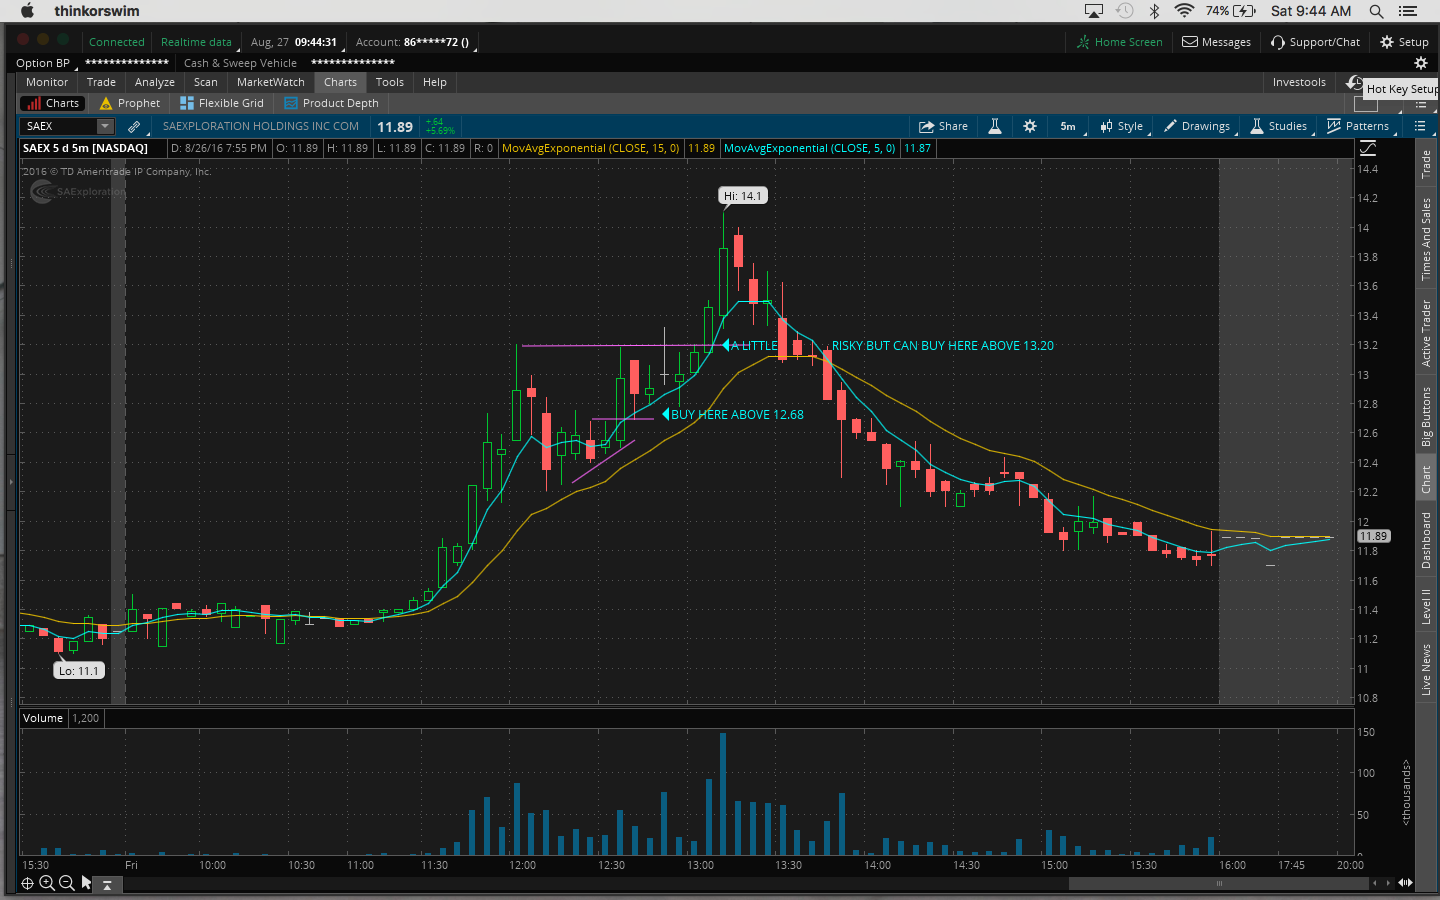This screenshot has height=900, width=1440.
Task: Click the zoom out magnifier icon
Action: 66,883
